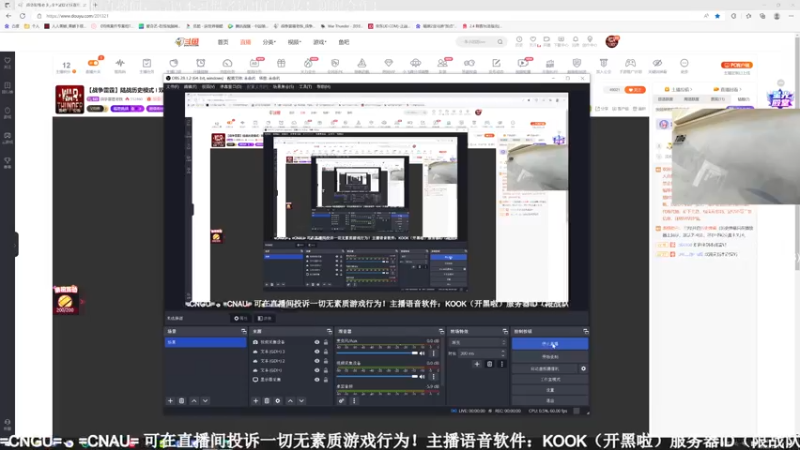
Task: Open Douyu 鱼吧 nav item
Action: (x=344, y=42)
